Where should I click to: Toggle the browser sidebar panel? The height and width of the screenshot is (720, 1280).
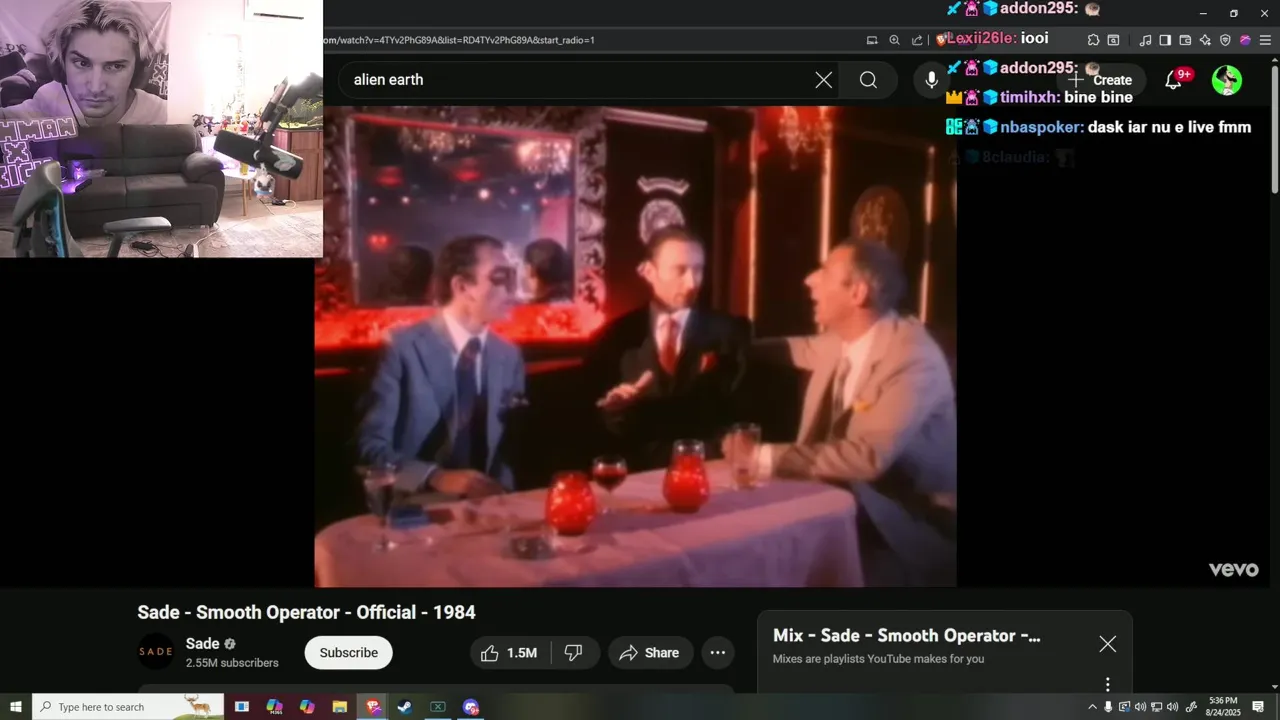coord(1165,40)
